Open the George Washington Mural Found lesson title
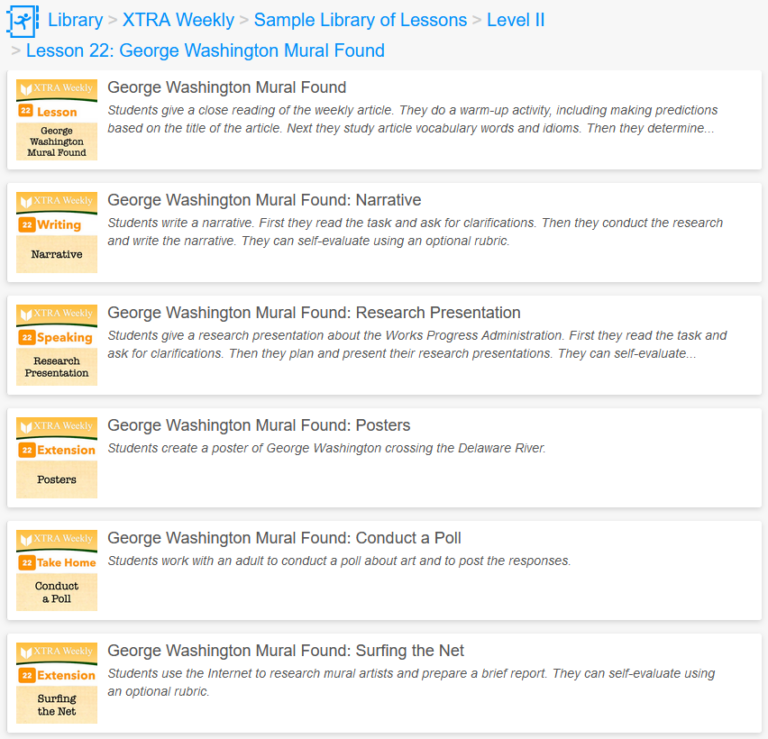 coord(227,88)
